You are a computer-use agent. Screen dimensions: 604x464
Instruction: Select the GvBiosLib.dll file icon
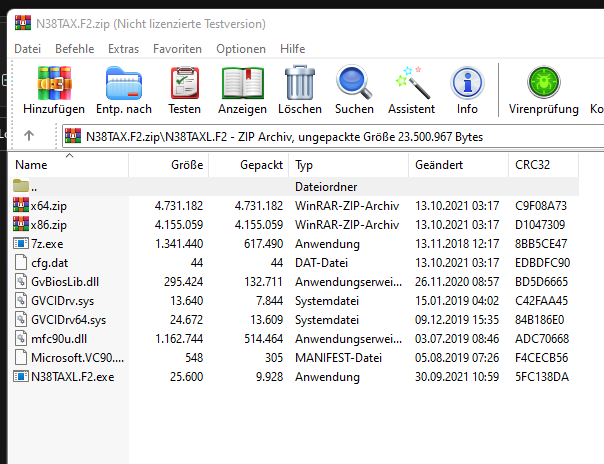tap(21, 281)
